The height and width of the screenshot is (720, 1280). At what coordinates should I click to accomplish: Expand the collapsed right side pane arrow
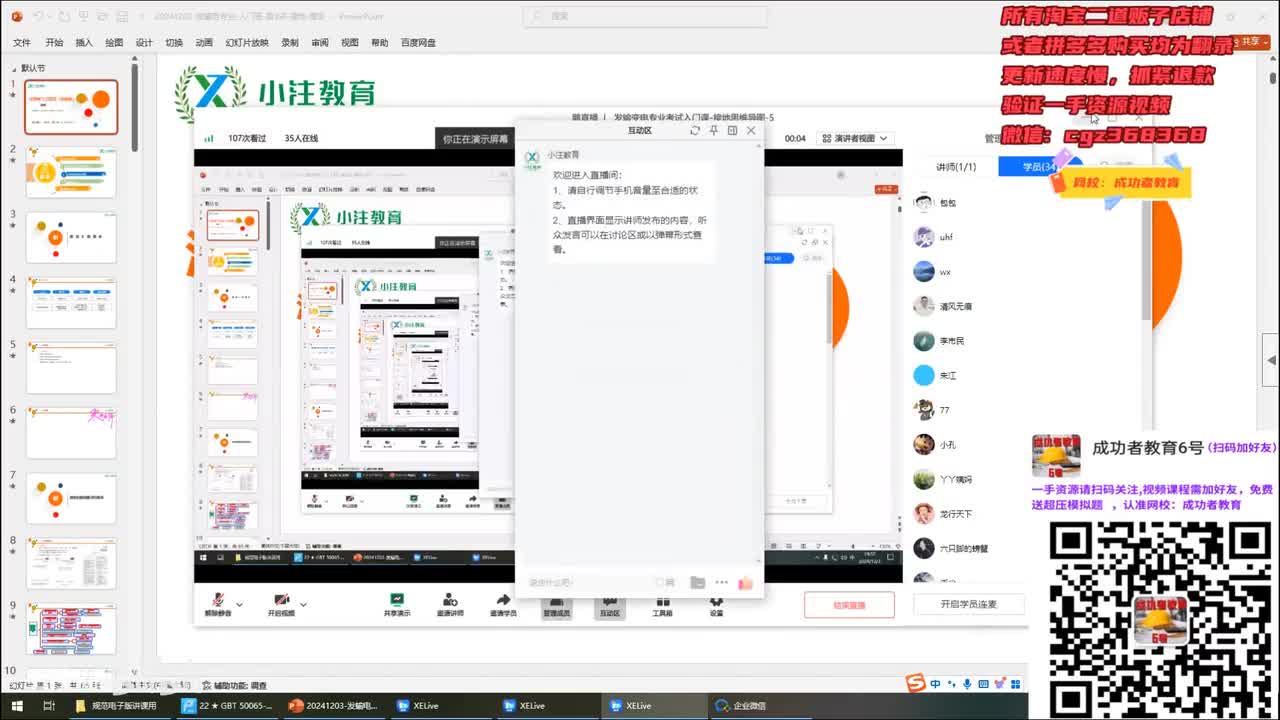[x=1271, y=360]
